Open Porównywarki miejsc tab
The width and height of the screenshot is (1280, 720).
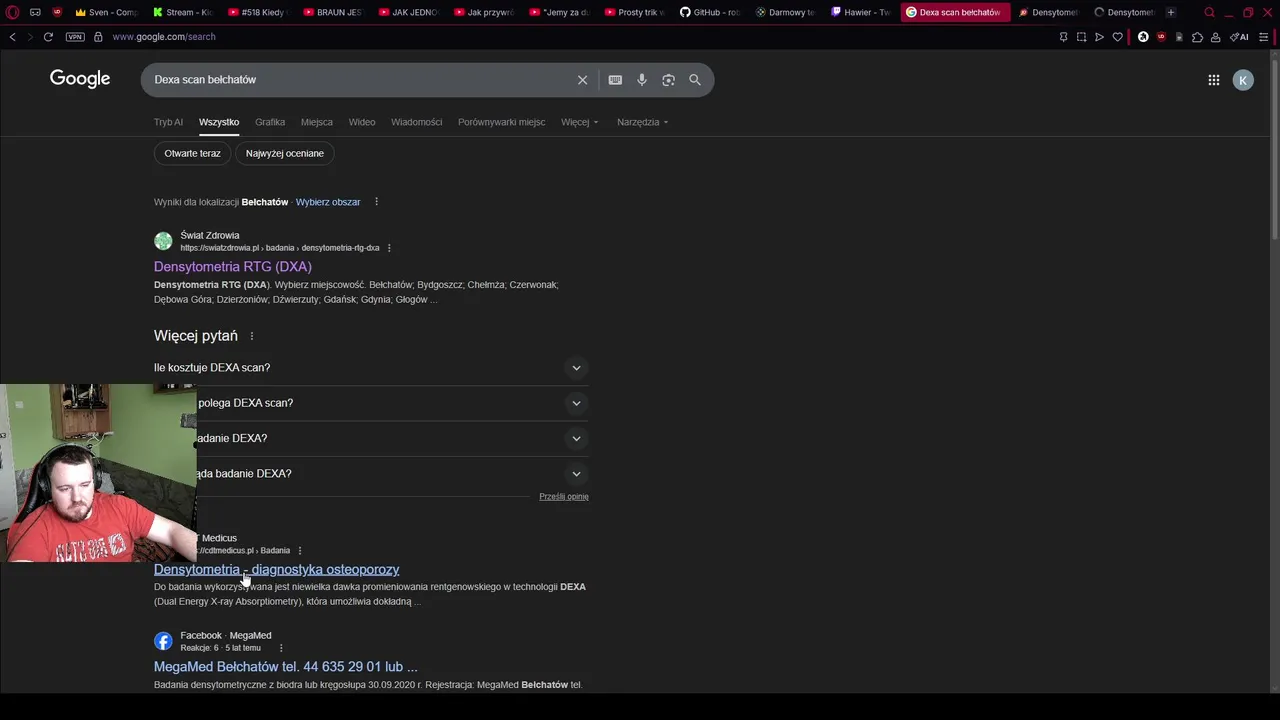click(x=501, y=122)
